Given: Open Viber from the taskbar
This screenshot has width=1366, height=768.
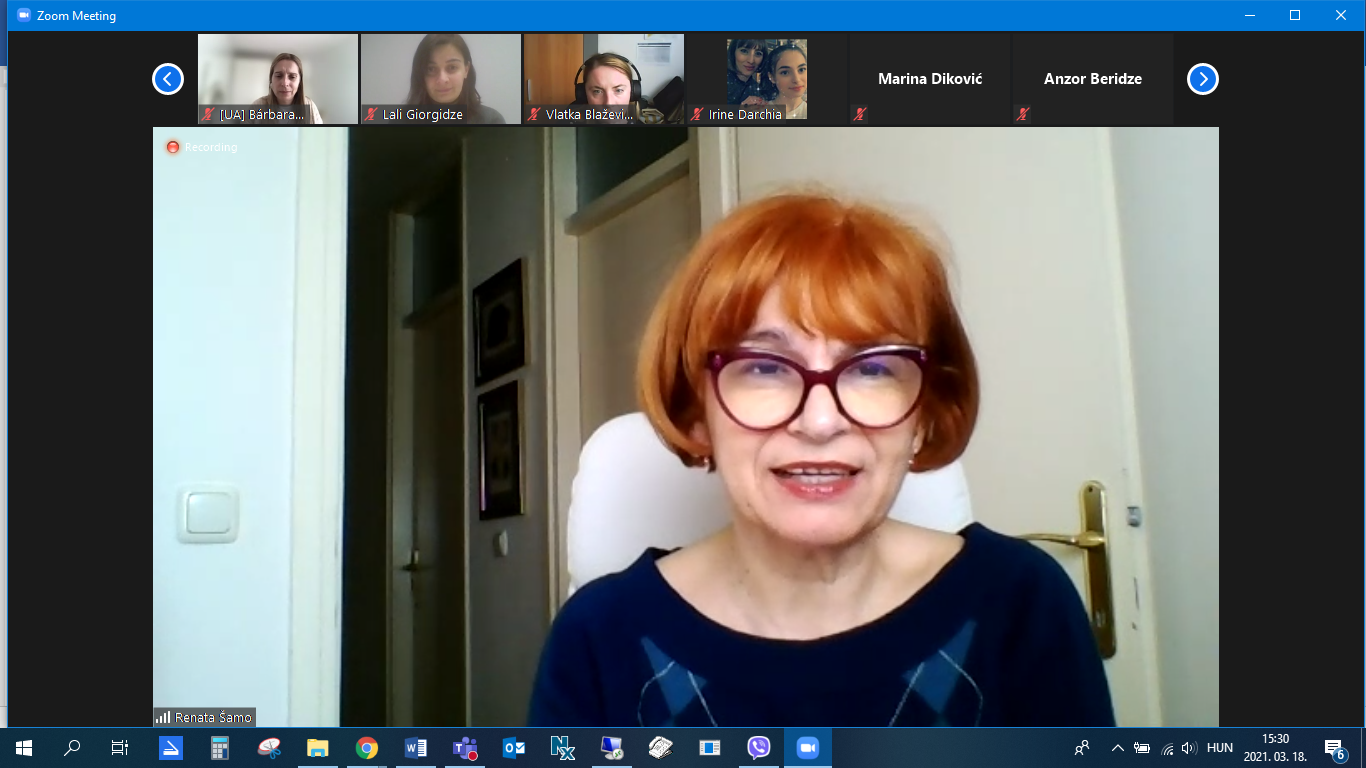Looking at the screenshot, I should coord(759,748).
